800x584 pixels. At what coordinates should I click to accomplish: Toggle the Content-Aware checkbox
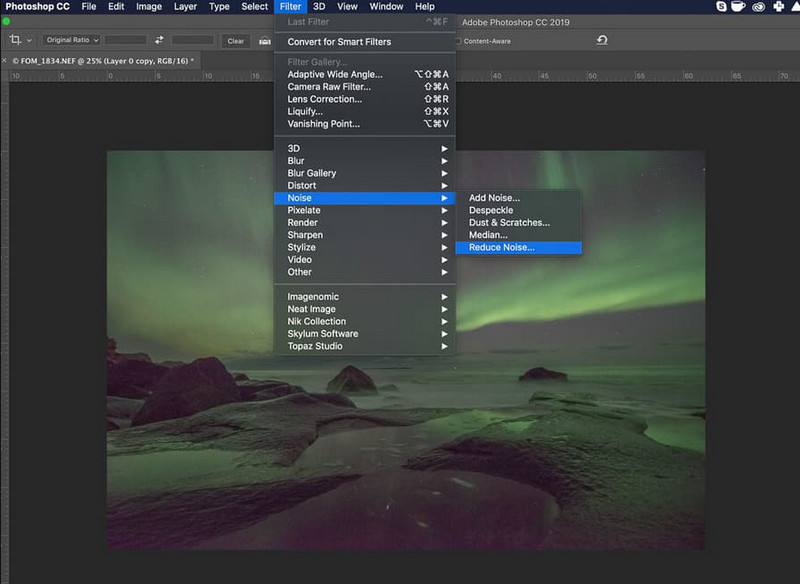tap(458, 41)
